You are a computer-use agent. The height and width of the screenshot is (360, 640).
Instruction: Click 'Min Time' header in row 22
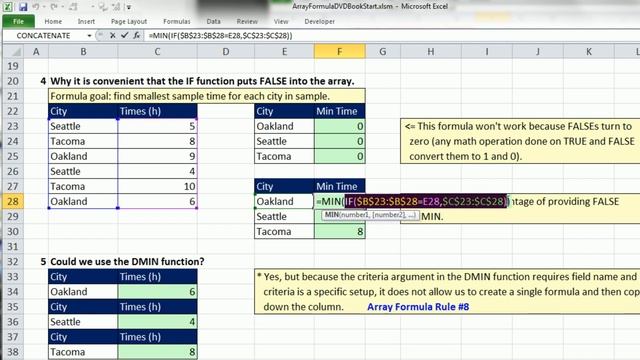pos(340,111)
